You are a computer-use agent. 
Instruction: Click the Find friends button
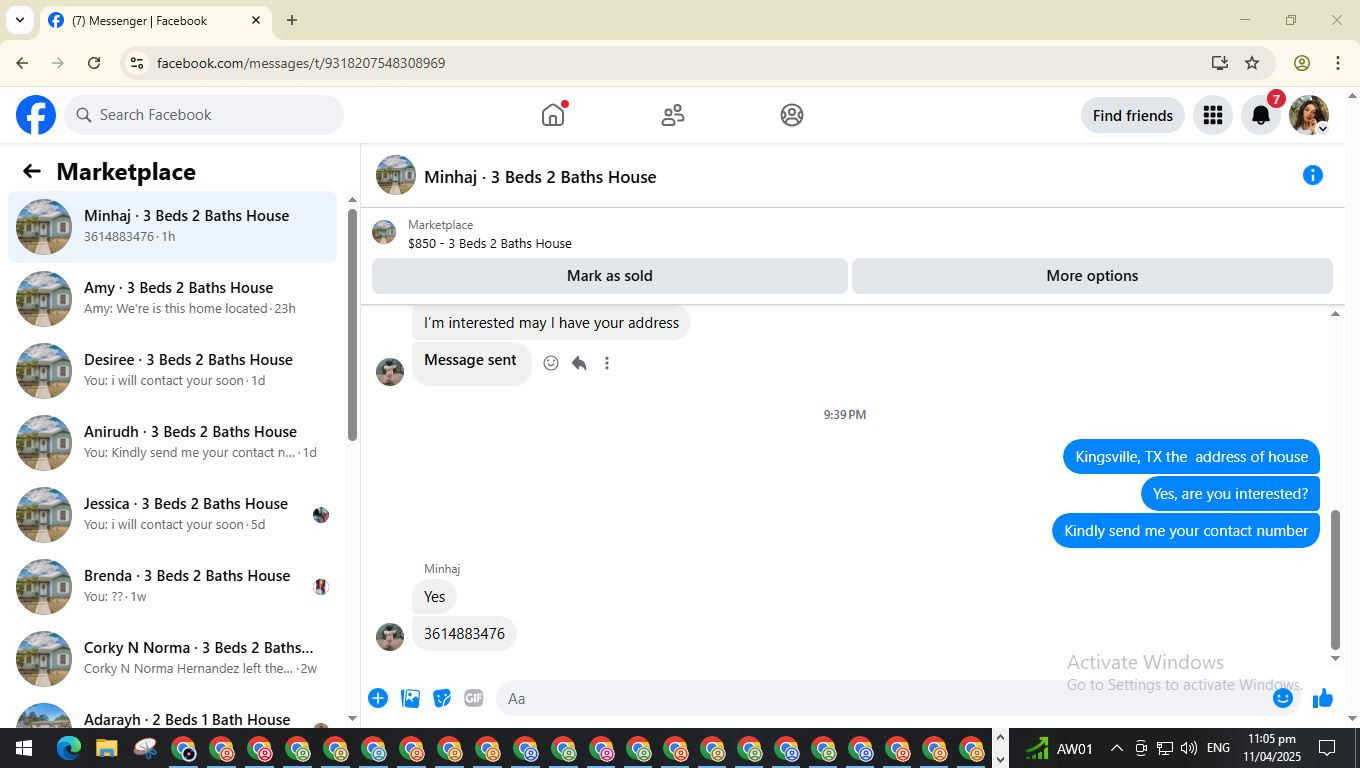click(1133, 115)
